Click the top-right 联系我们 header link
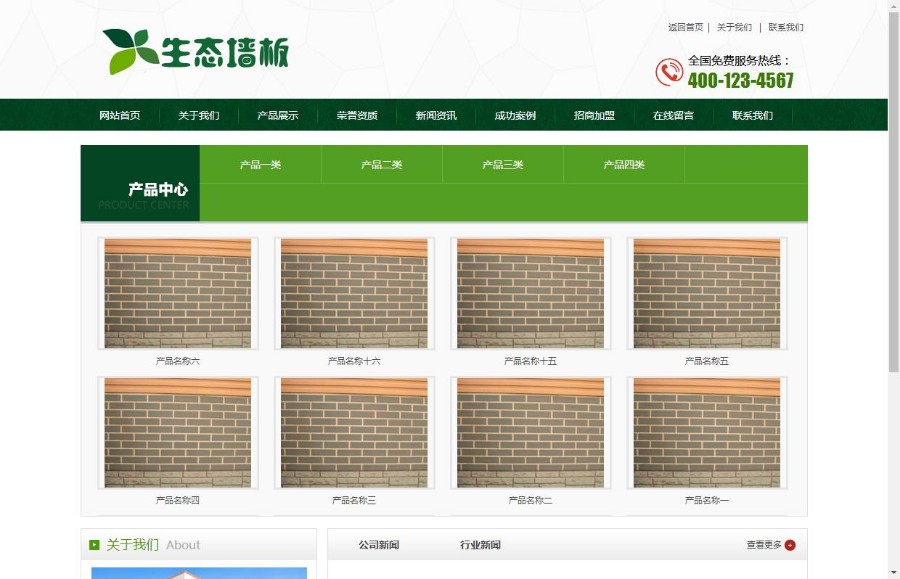Image resolution: width=900 pixels, height=579 pixels. click(786, 27)
